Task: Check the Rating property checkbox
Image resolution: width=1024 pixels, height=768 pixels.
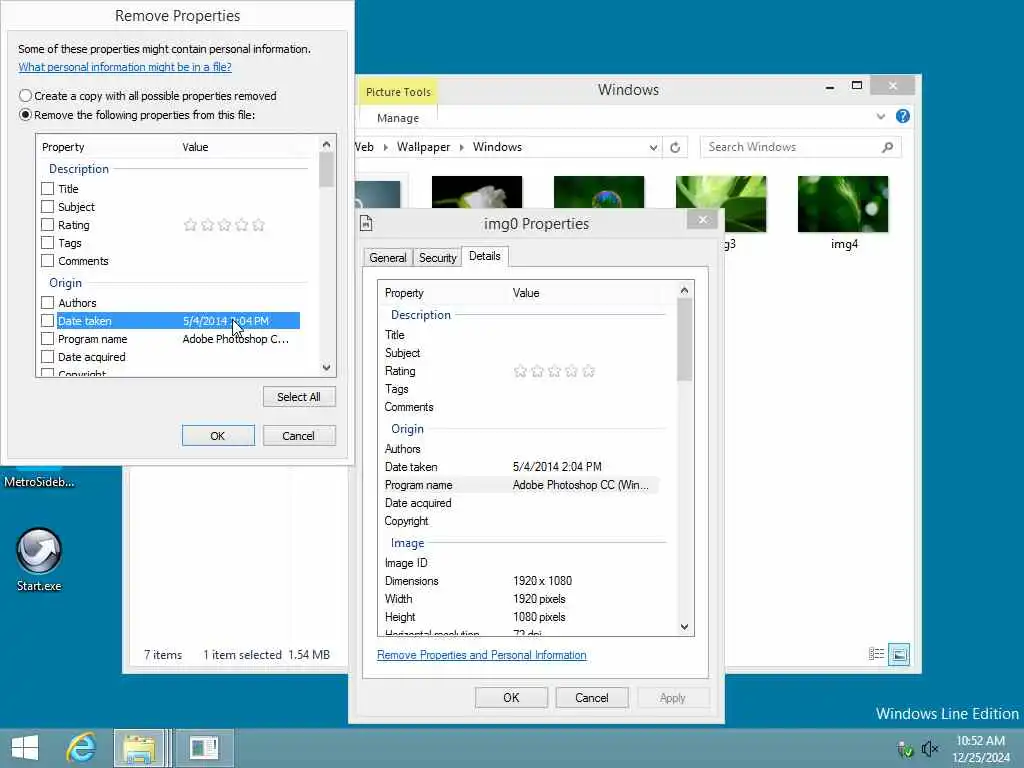Action: 48,225
